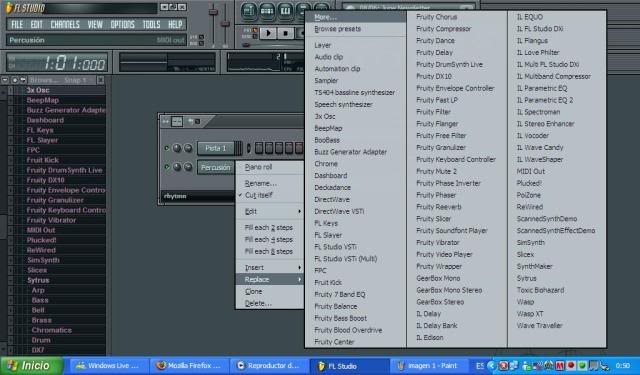Switch to Imagen 1 - Paint taskbar button

(431, 366)
